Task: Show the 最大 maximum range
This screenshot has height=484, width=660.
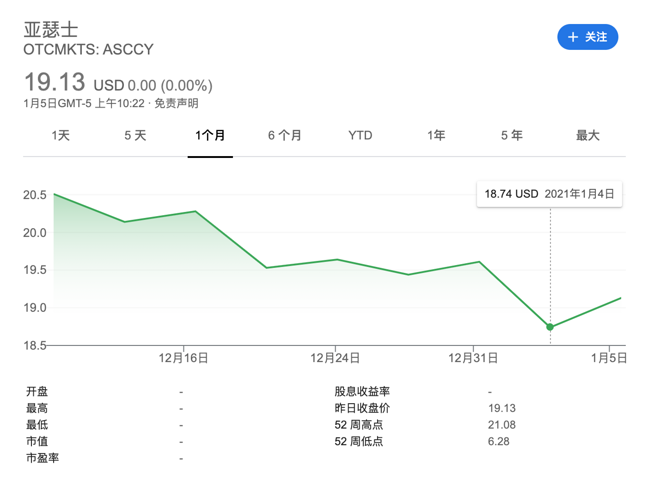Action: tap(587, 135)
